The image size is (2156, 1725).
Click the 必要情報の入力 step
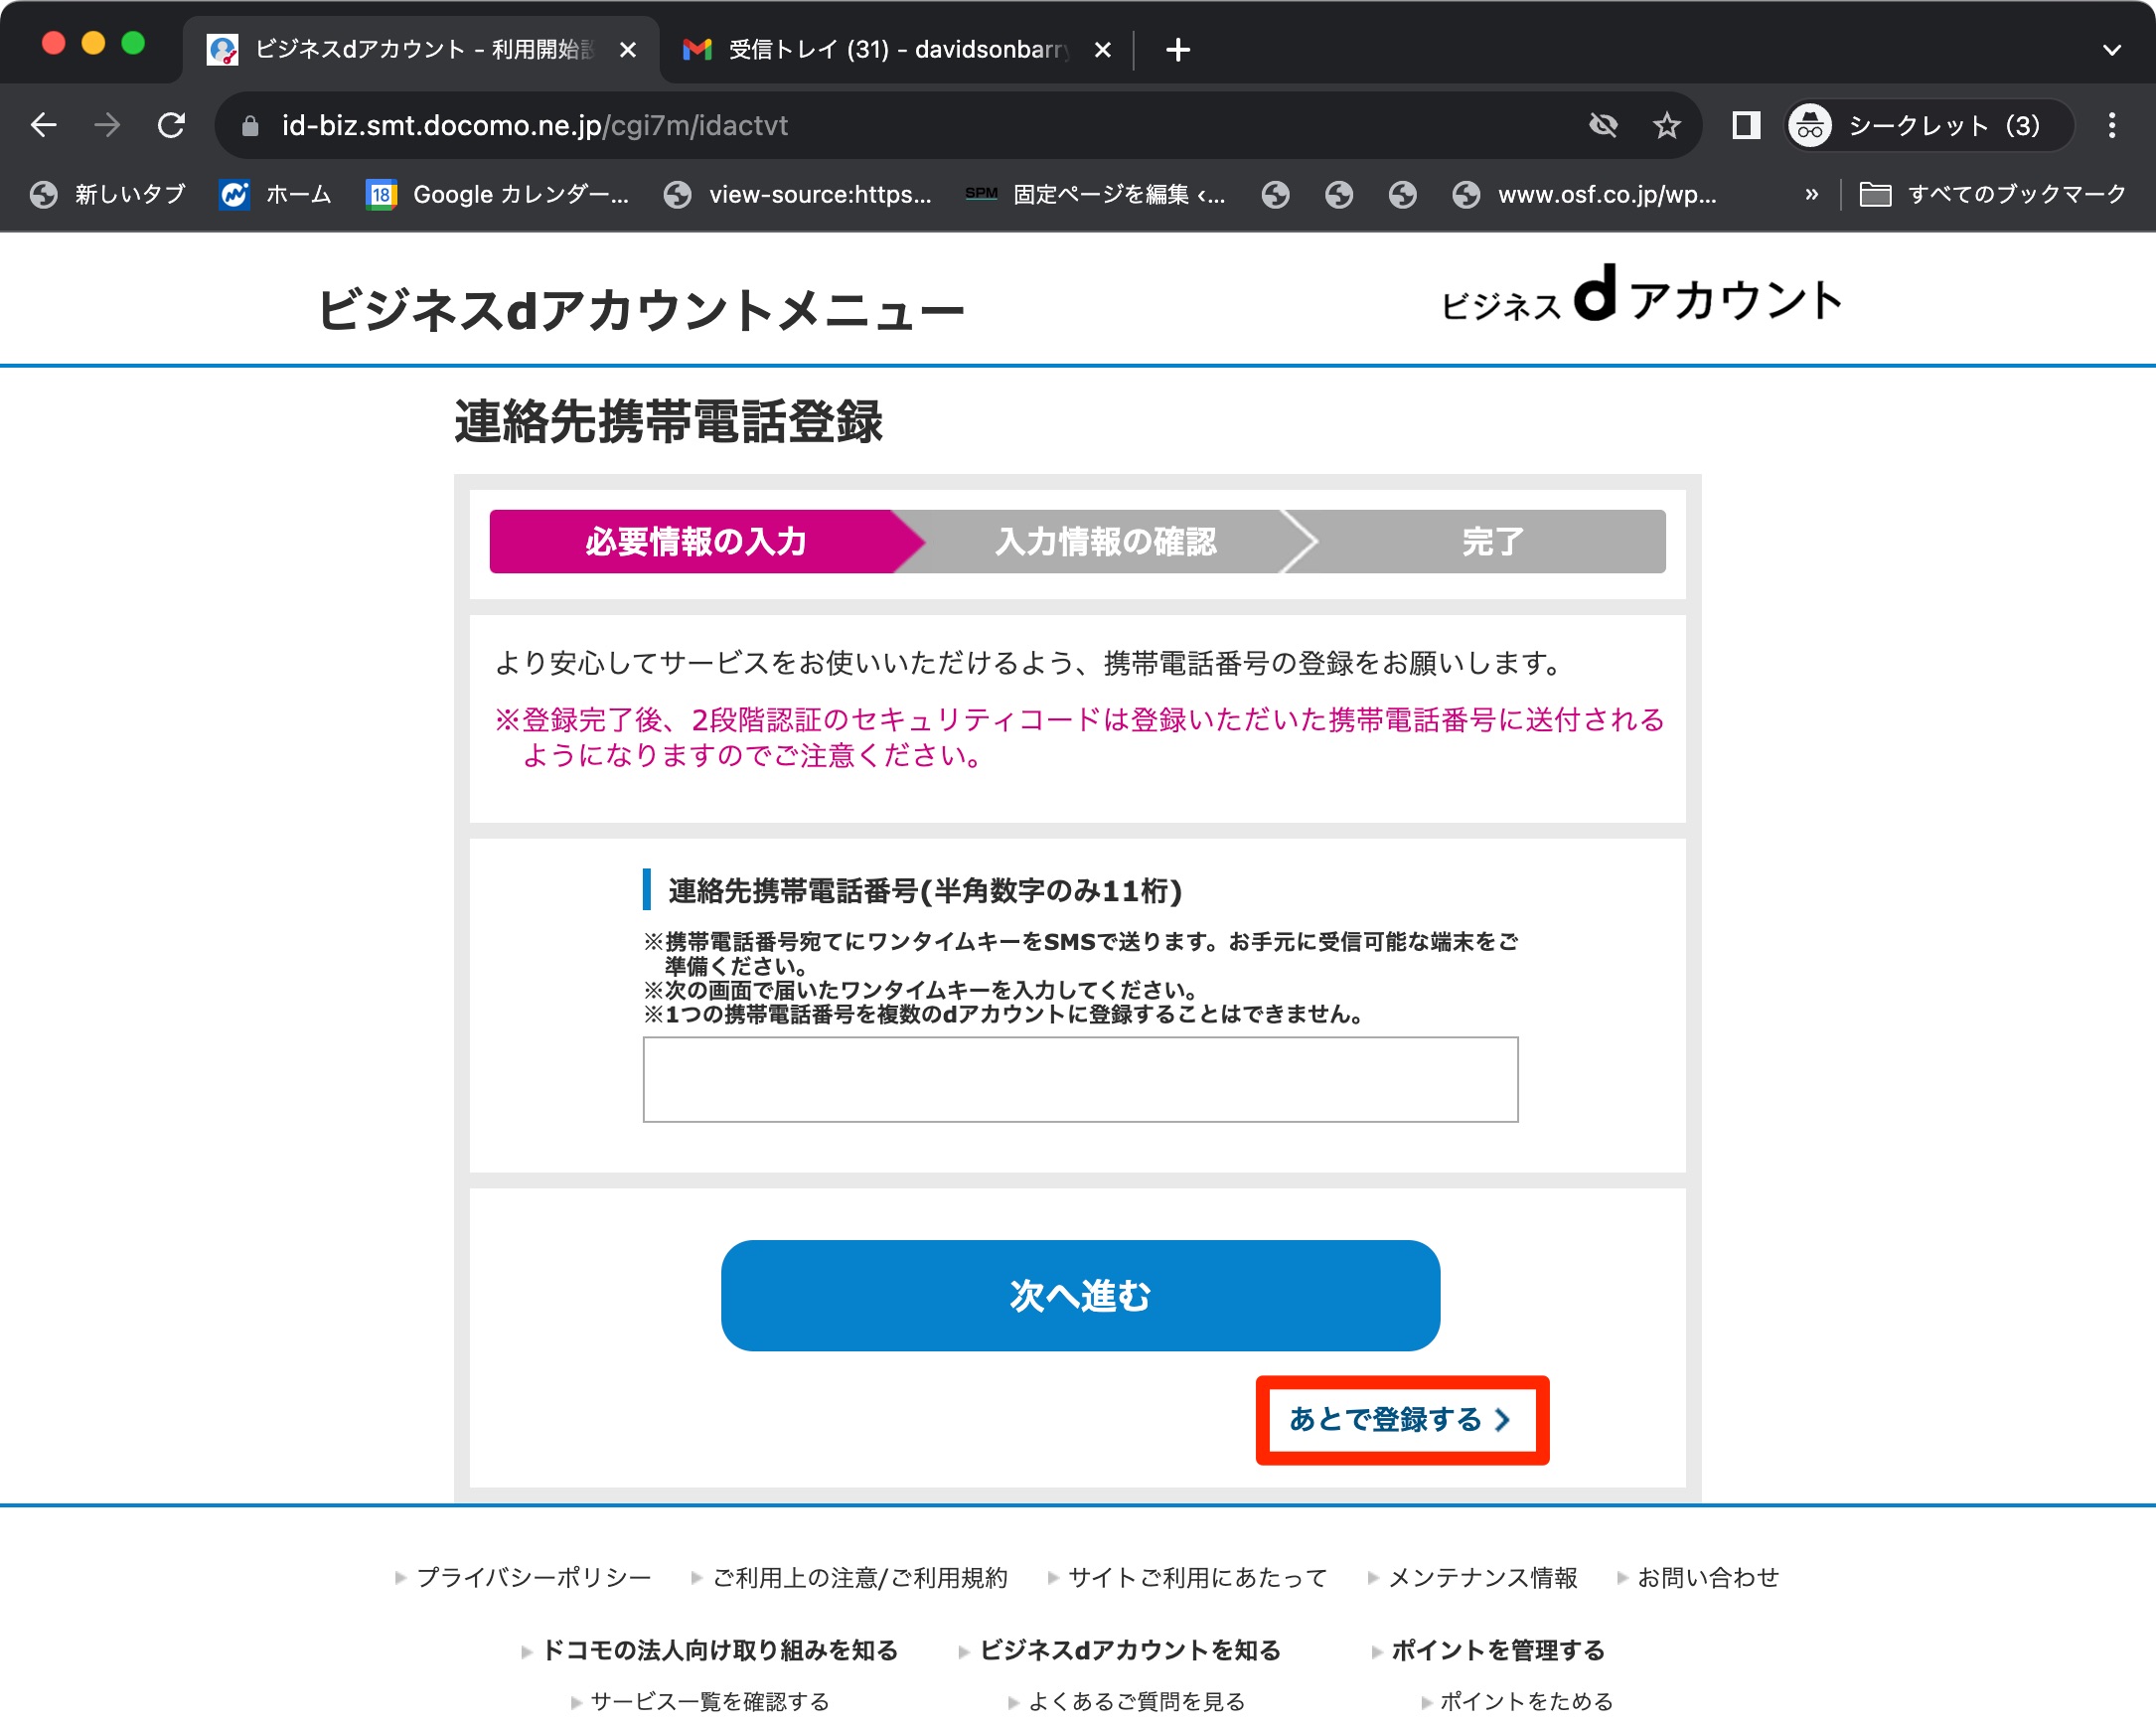pyautogui.click(x=696, y=541)
